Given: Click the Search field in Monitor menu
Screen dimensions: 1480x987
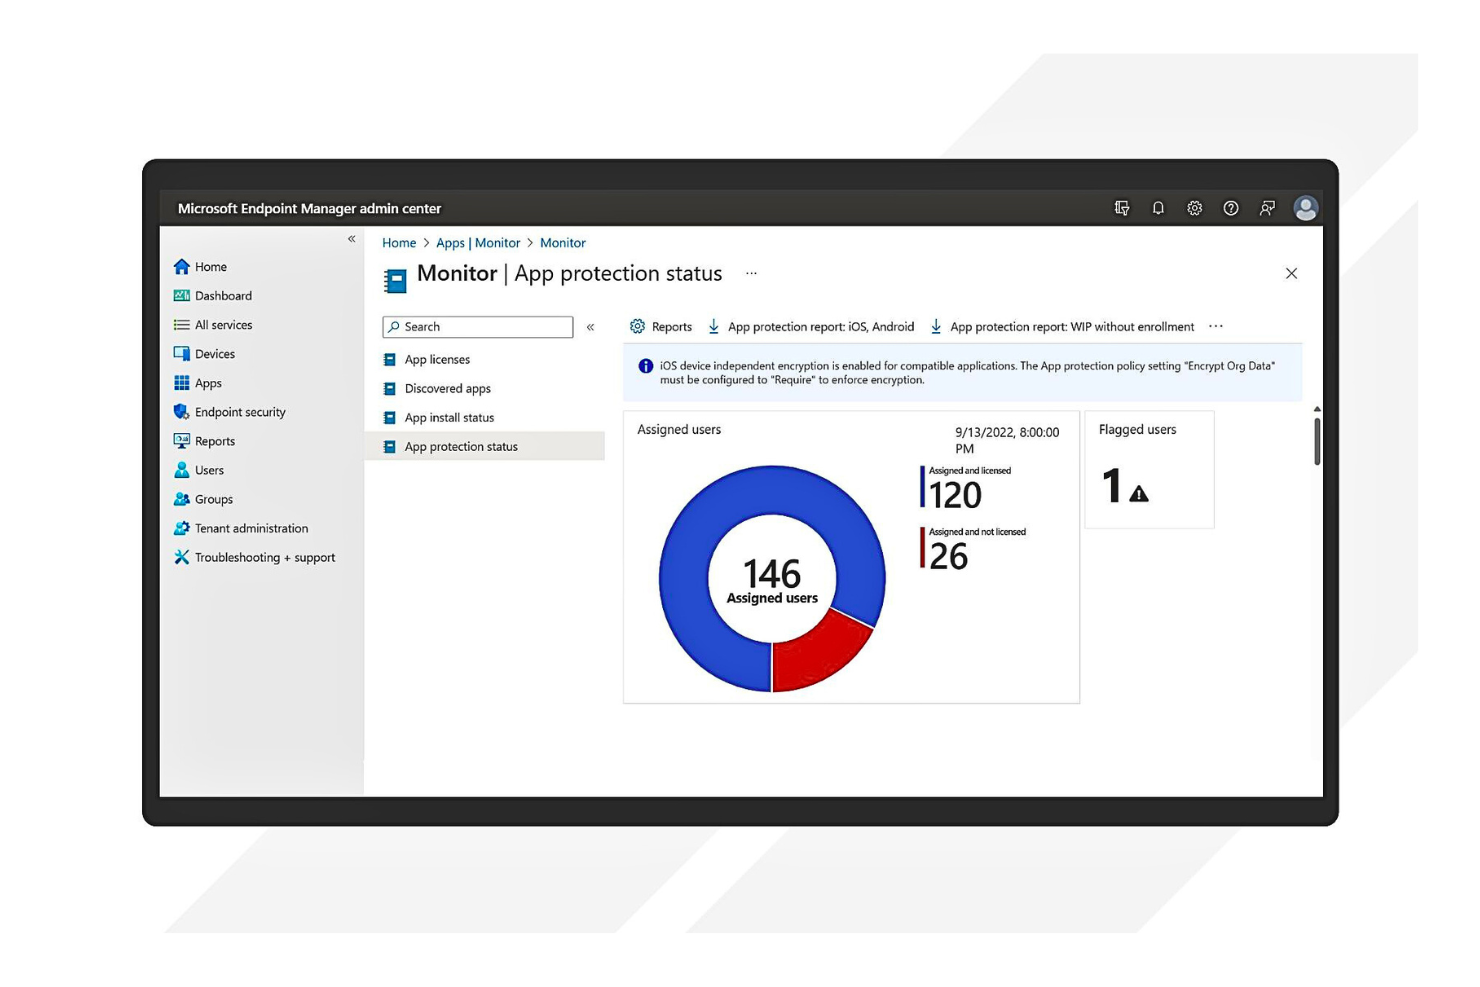Looking at the screenshot, I should pos(478,327).
